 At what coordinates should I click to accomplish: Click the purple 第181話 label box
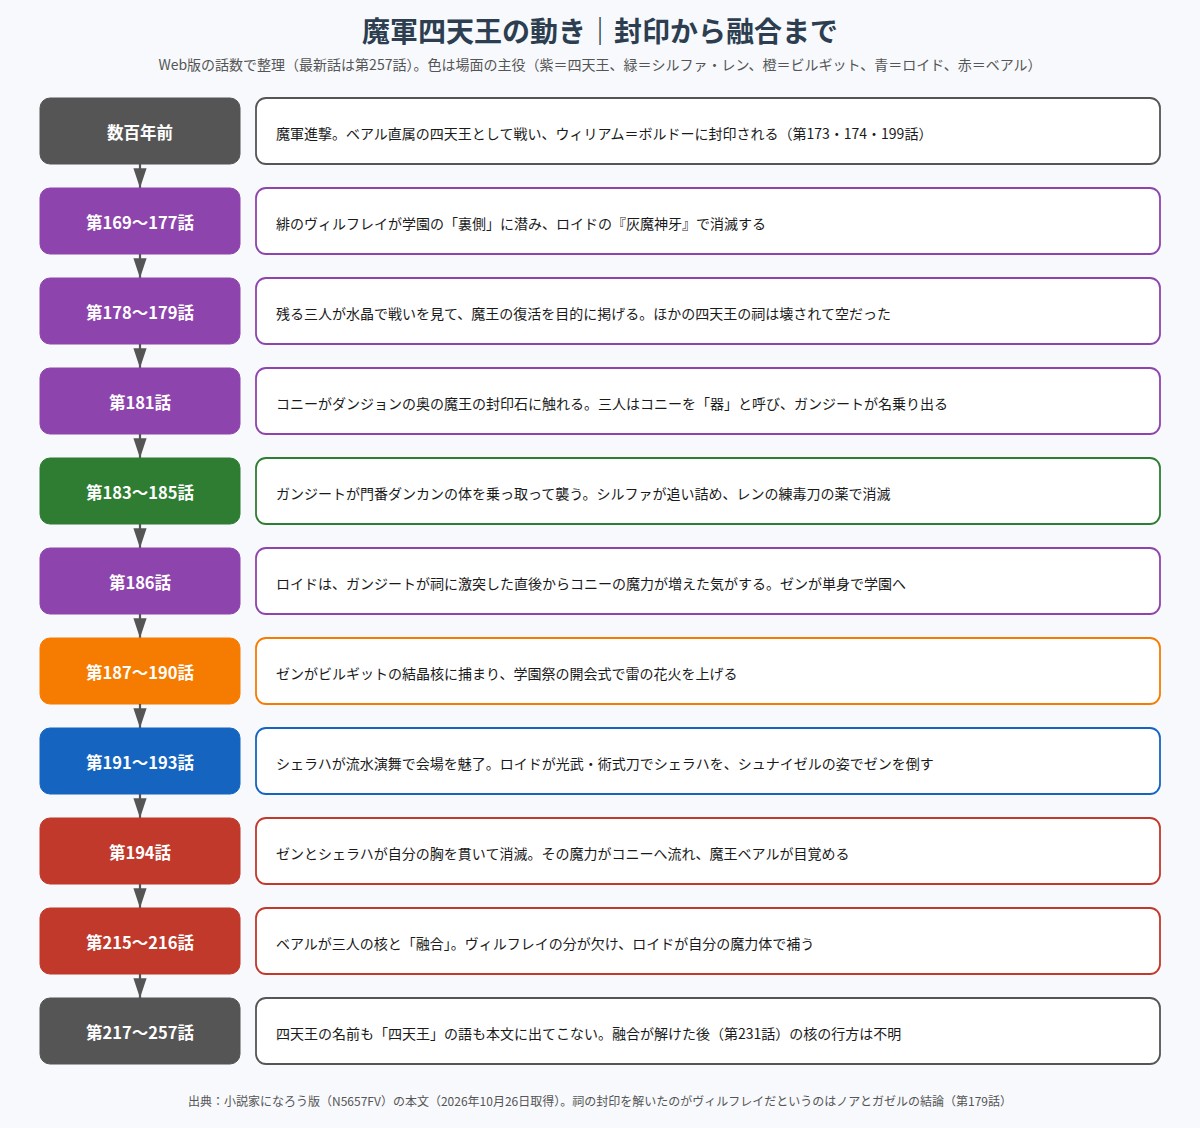coord(140,401)
